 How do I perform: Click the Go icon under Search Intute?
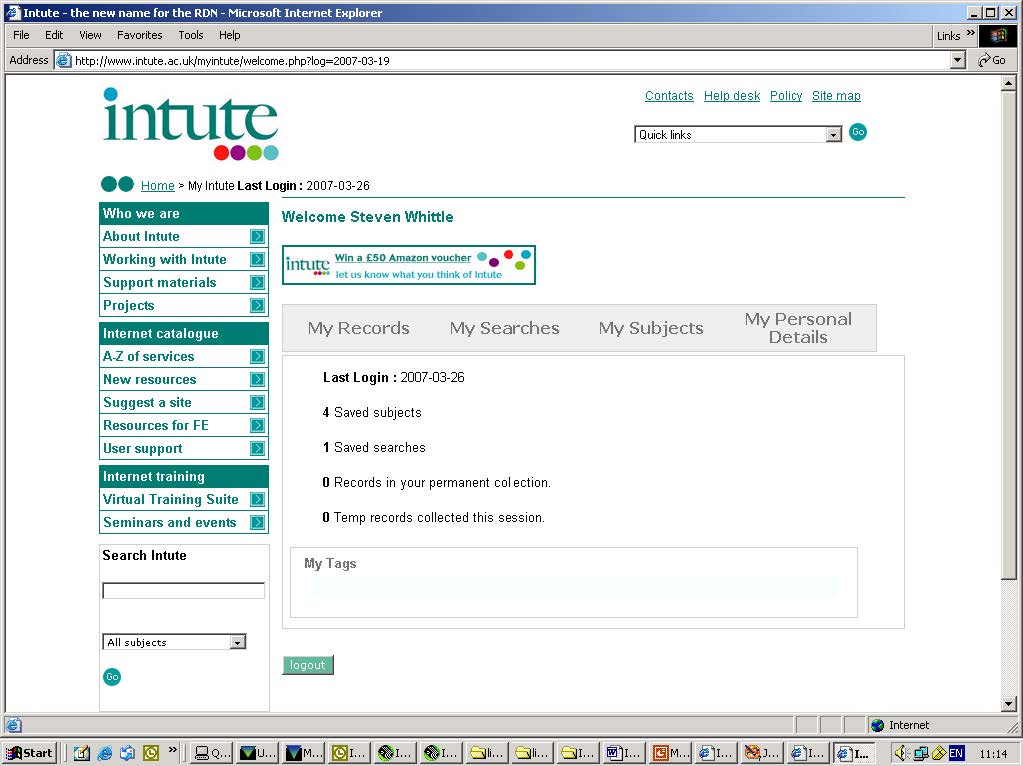(112, 677)
